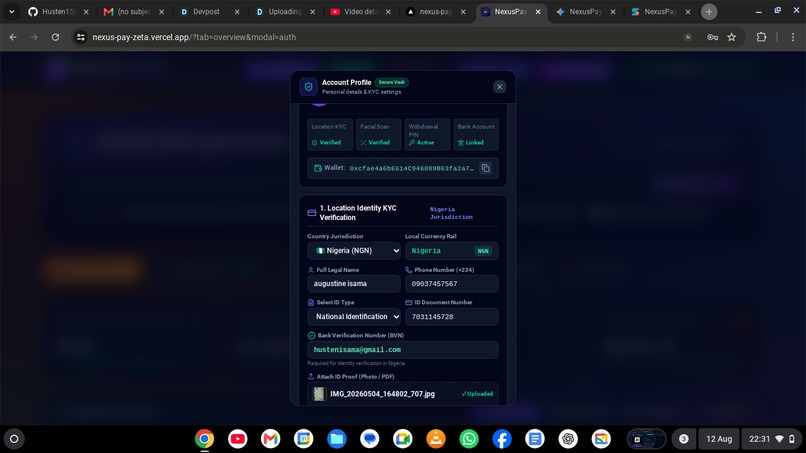Open Google Docs from the shelf
The height and width of the screenshot is (453, 806).
tap(535, 439)
